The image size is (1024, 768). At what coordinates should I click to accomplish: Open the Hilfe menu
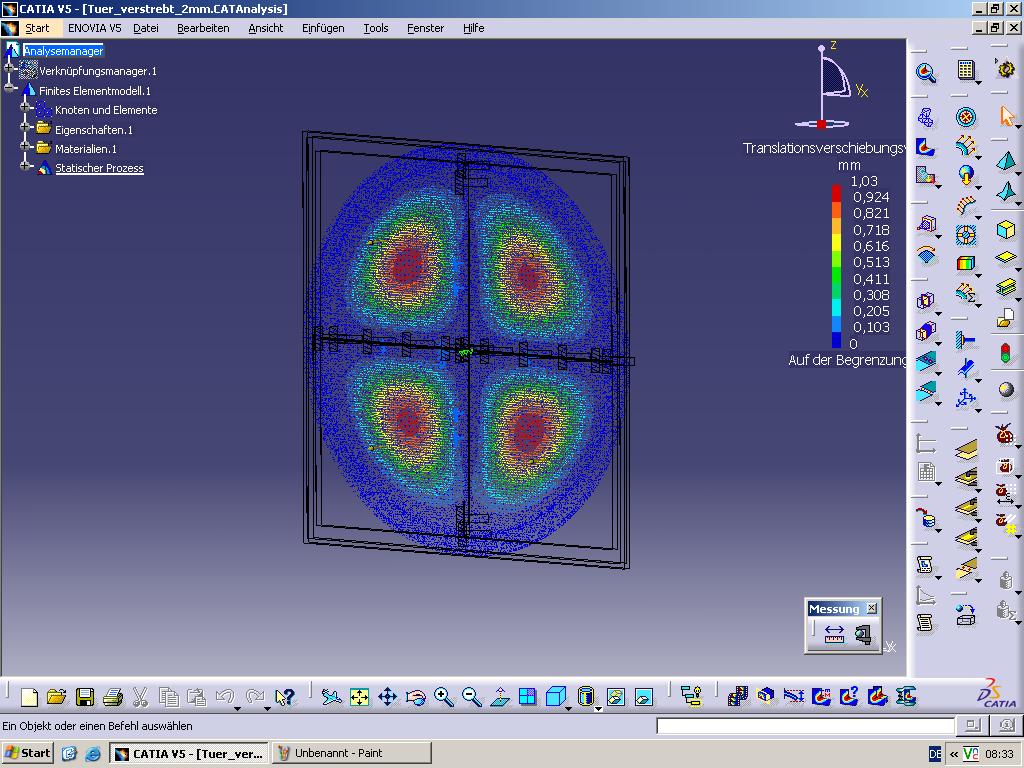point(473,28)
